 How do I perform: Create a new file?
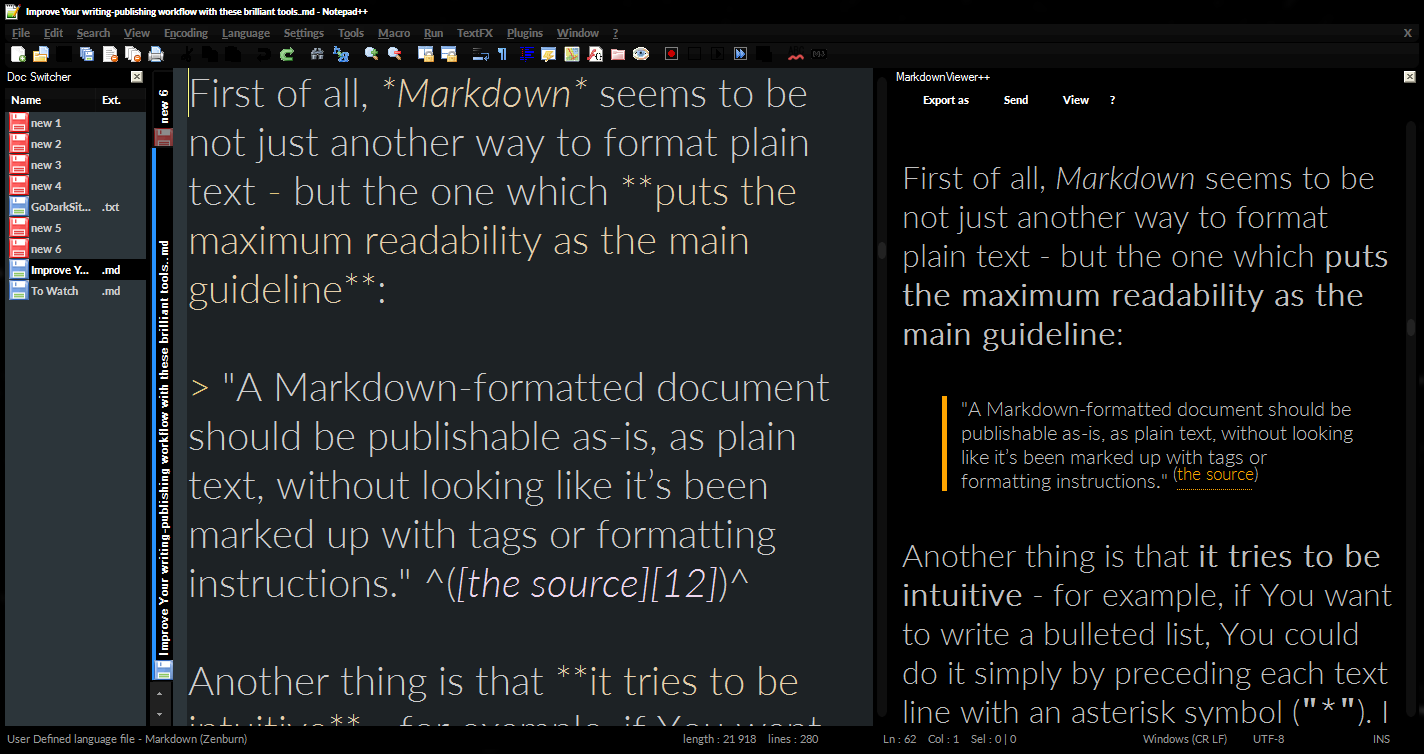pos(16,53)
